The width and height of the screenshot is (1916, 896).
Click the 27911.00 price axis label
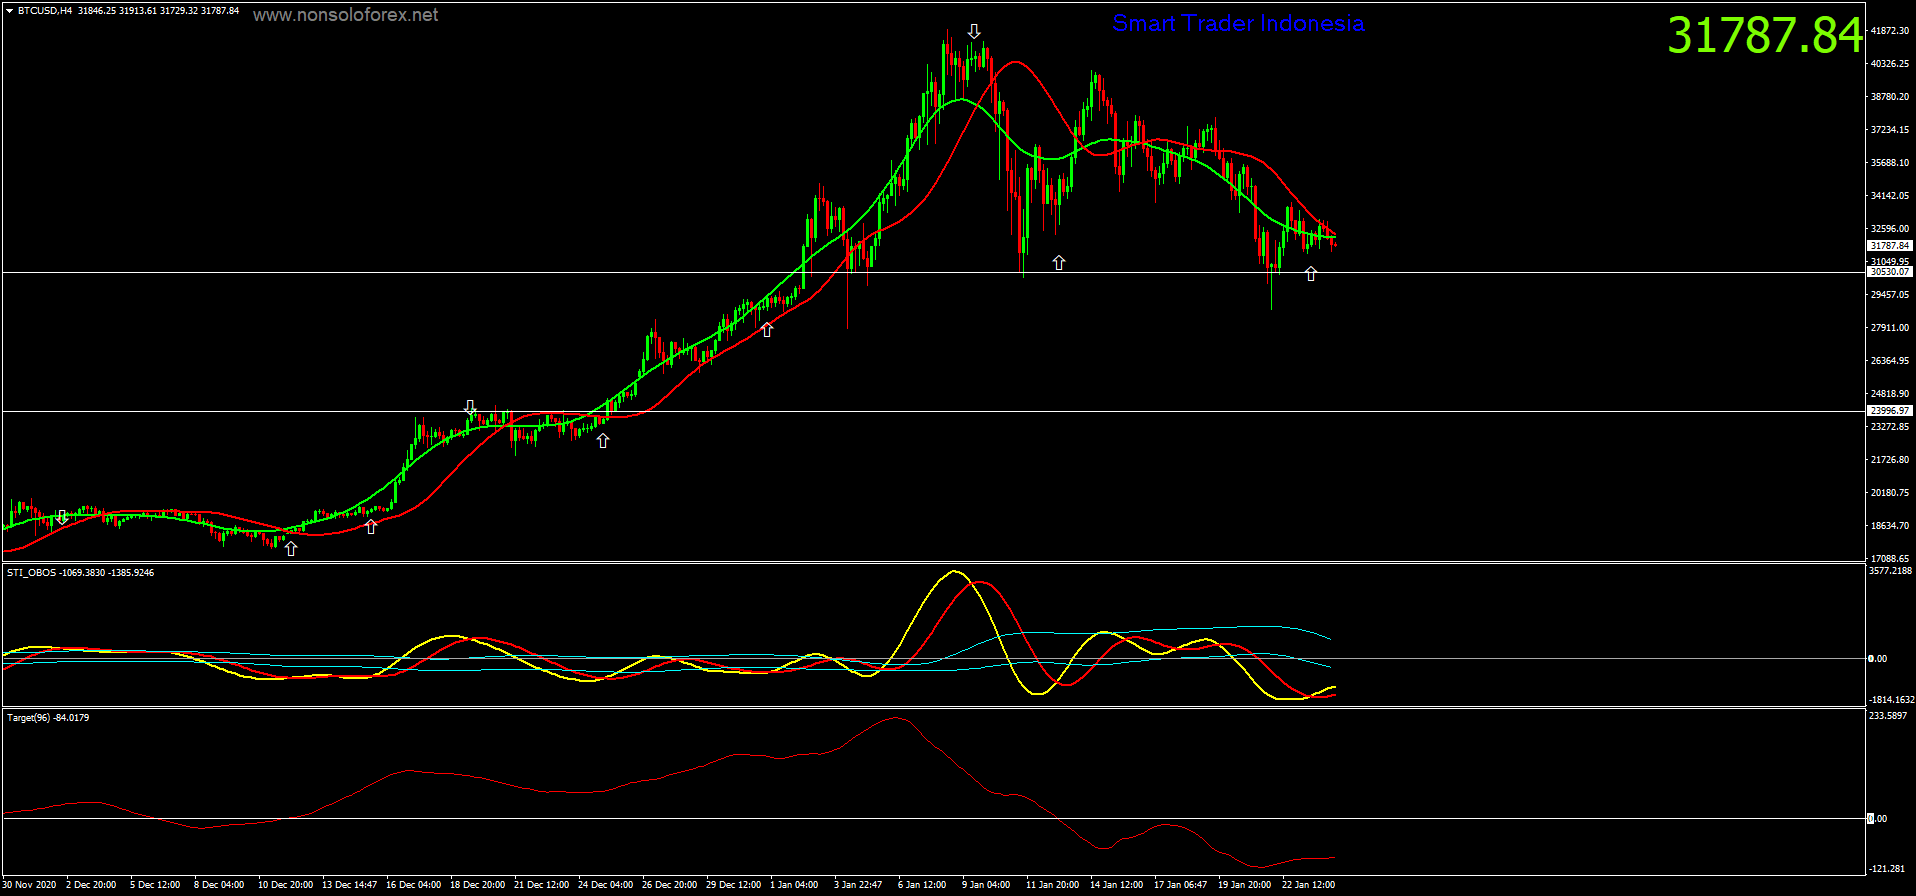pyautogui.click(x=1890, y=328)
